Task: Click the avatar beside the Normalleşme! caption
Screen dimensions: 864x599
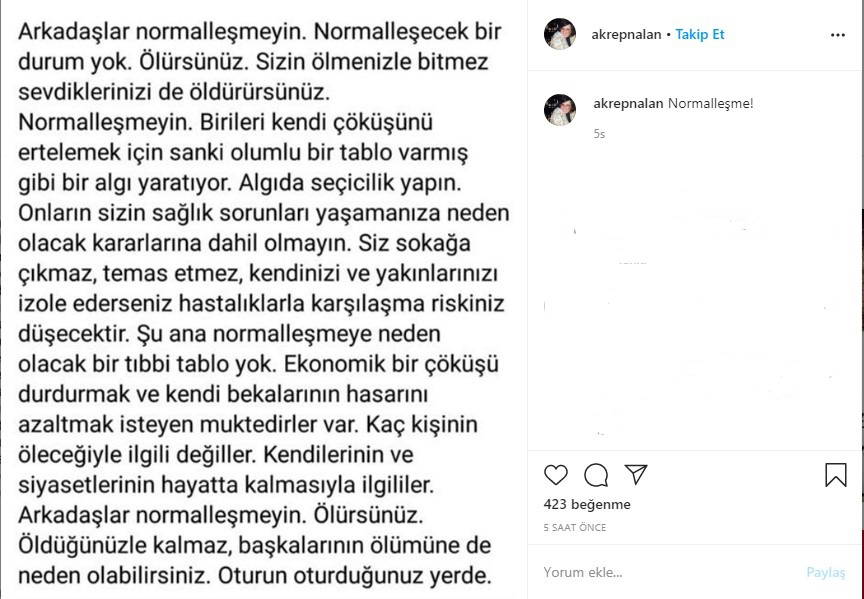Action: [x=560, y=110]
